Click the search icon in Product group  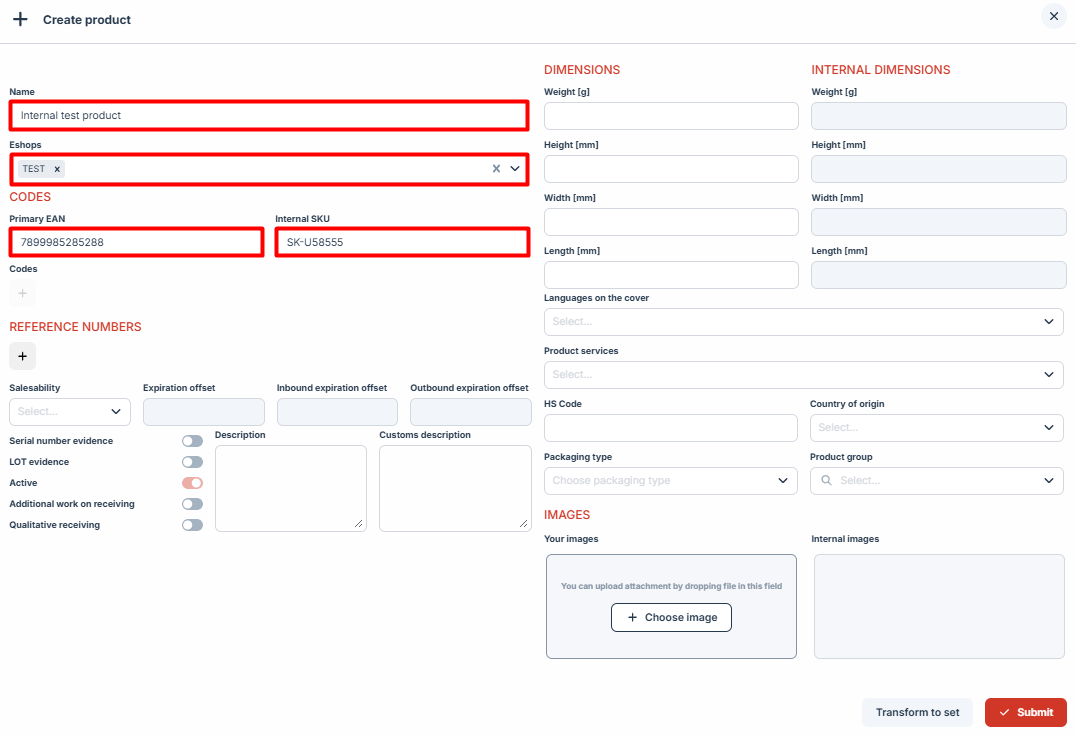pyautogui.click(x=826, y=481)
